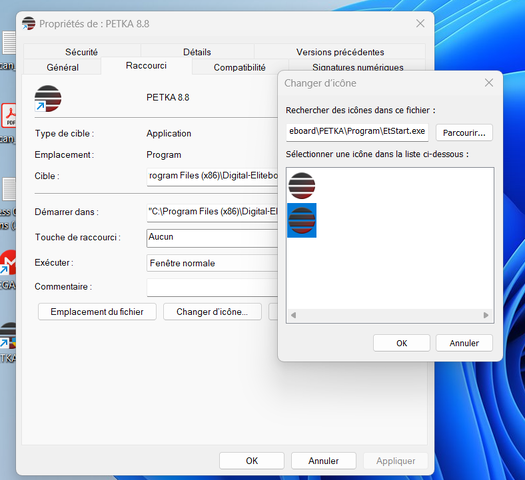Image resolution: width=525 pixels, height=480 pixels.
Task: Click the Cible target path field
Action: [212, 176]
